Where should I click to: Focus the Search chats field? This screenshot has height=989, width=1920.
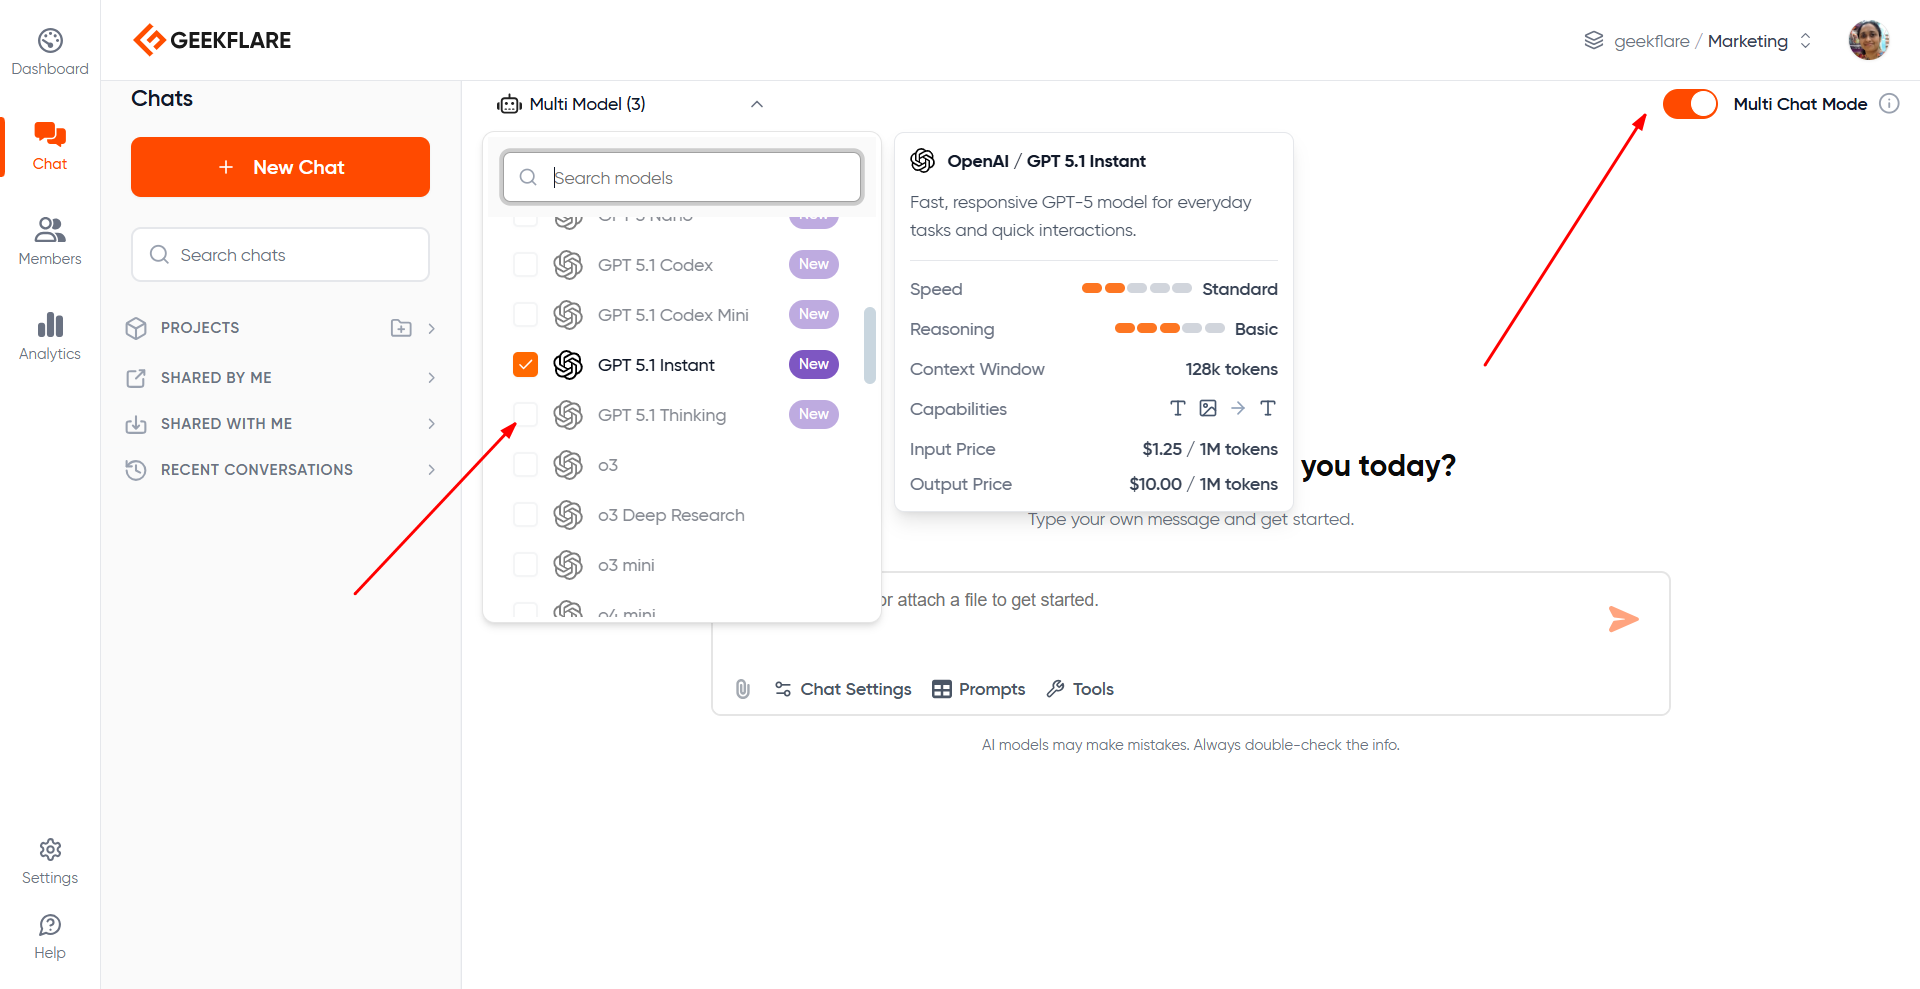280,255
